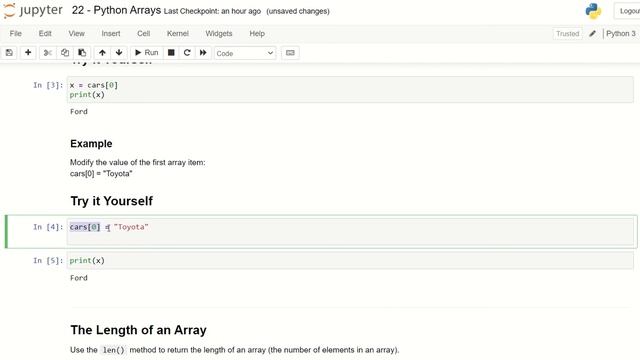Viewport: 640px width, 360px height.
Task: Click the In [5] prompt label
Action: tap(48, 260)
